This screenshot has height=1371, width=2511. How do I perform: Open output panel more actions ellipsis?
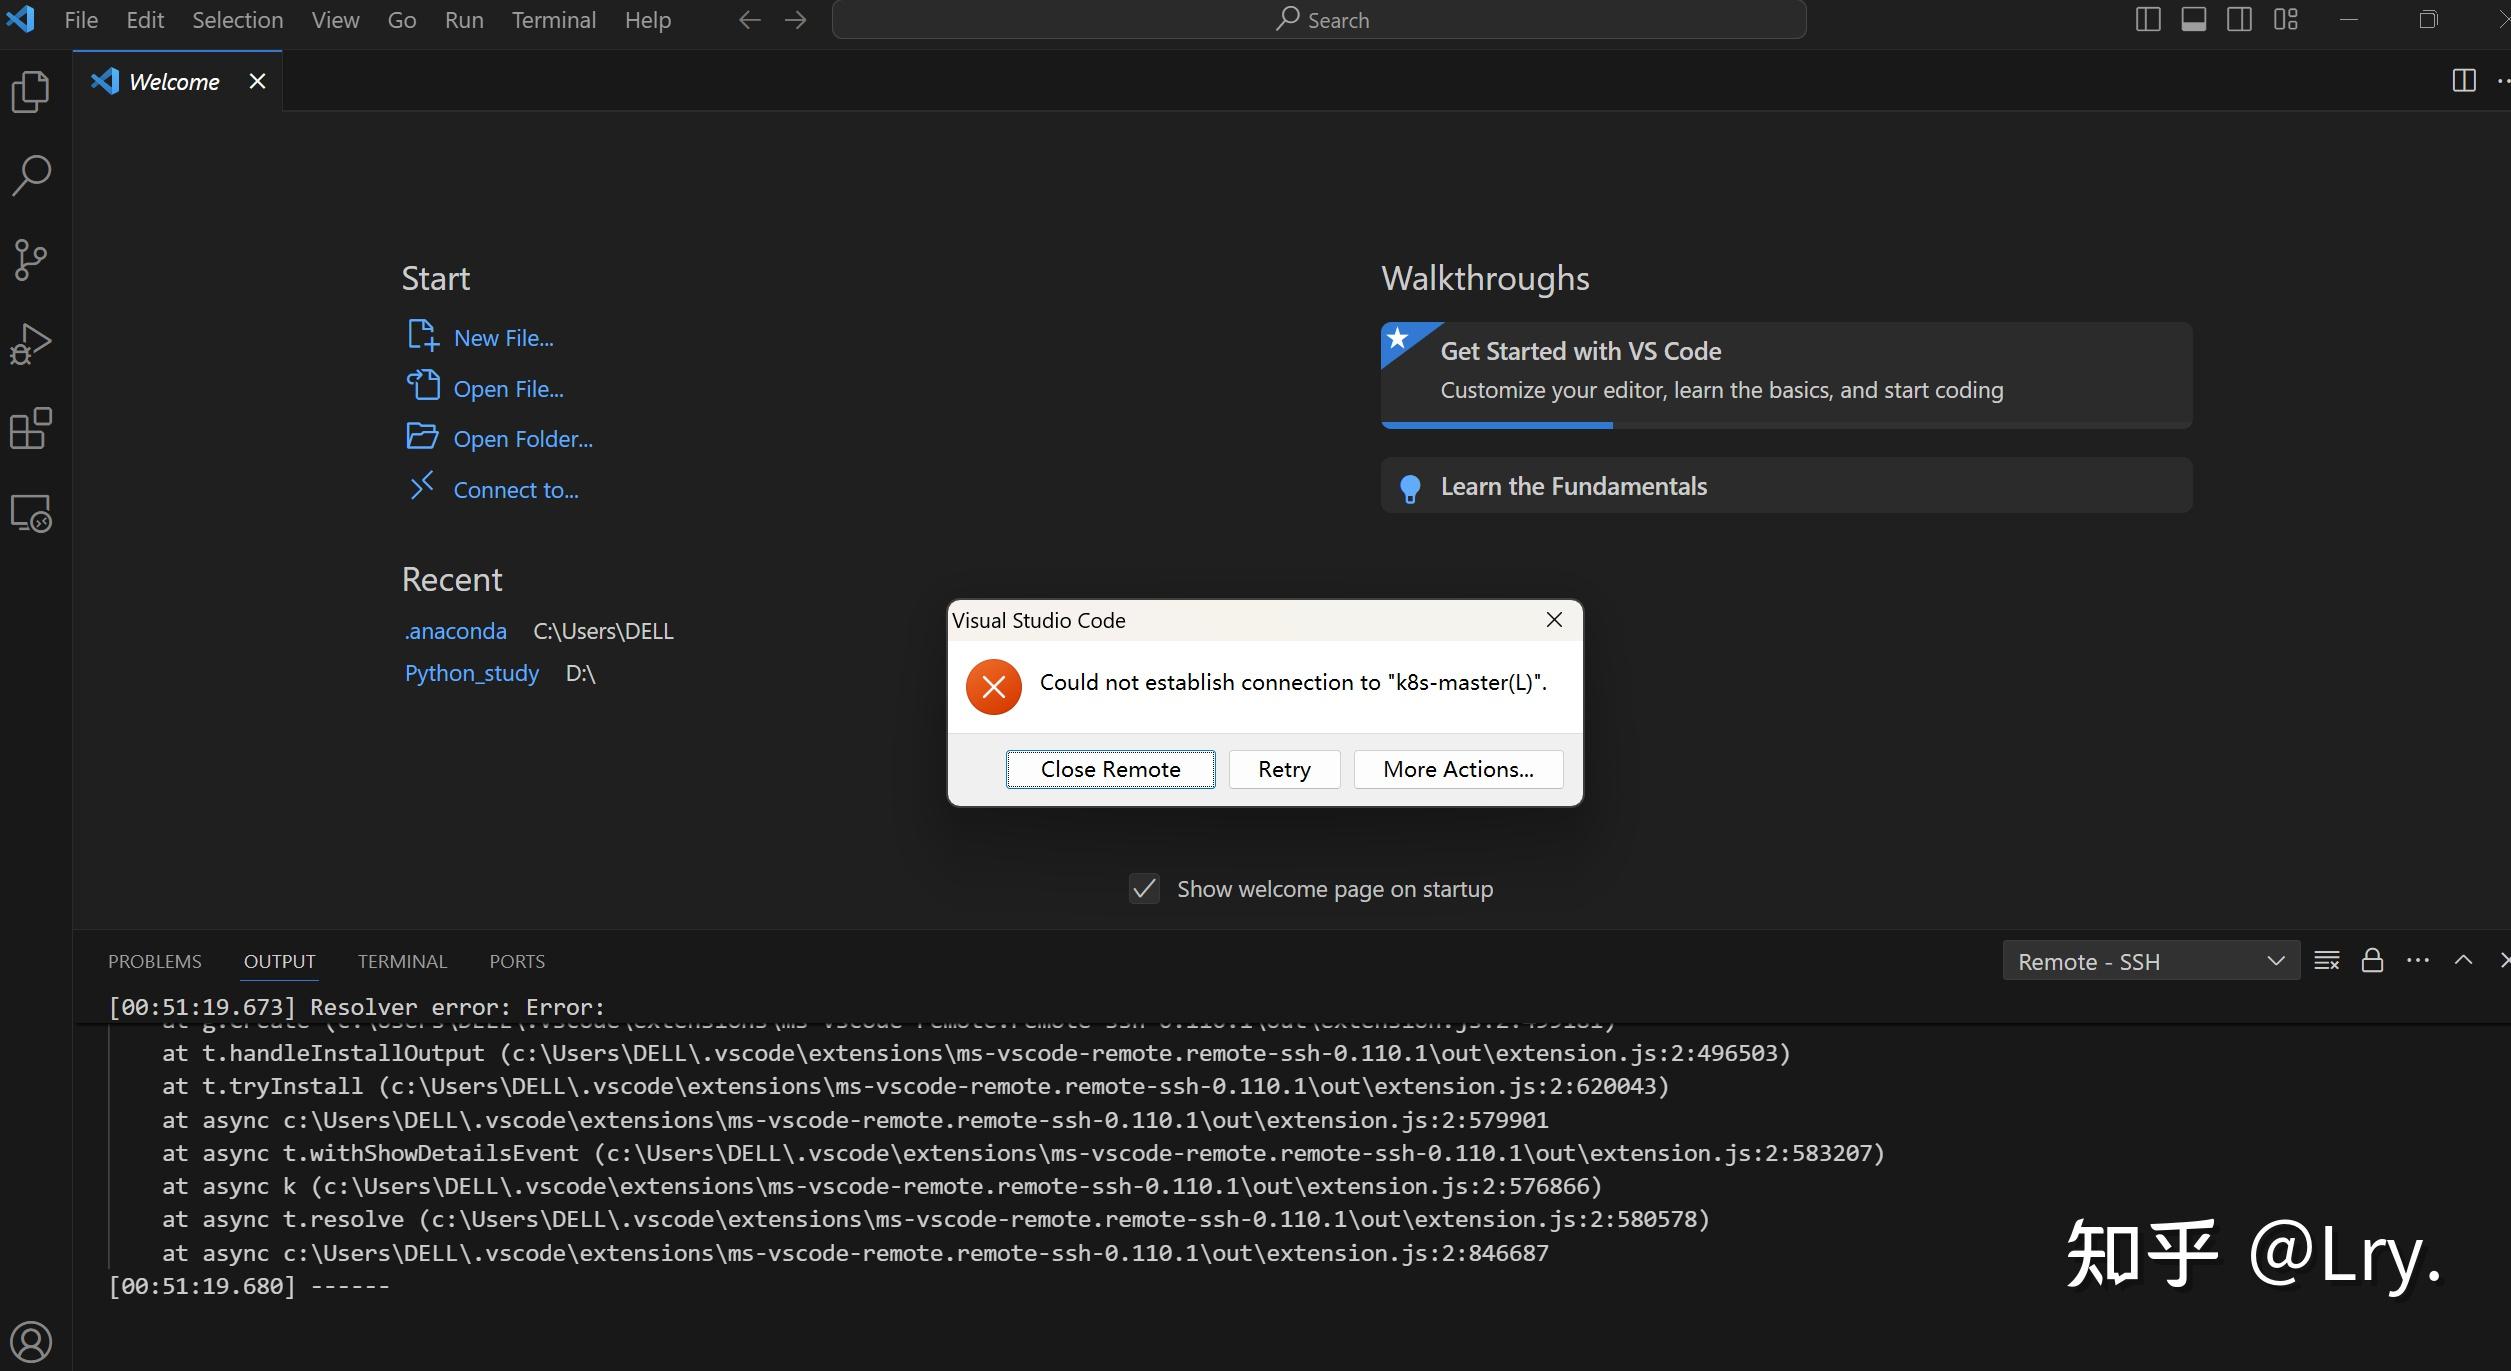(2418, 961)
